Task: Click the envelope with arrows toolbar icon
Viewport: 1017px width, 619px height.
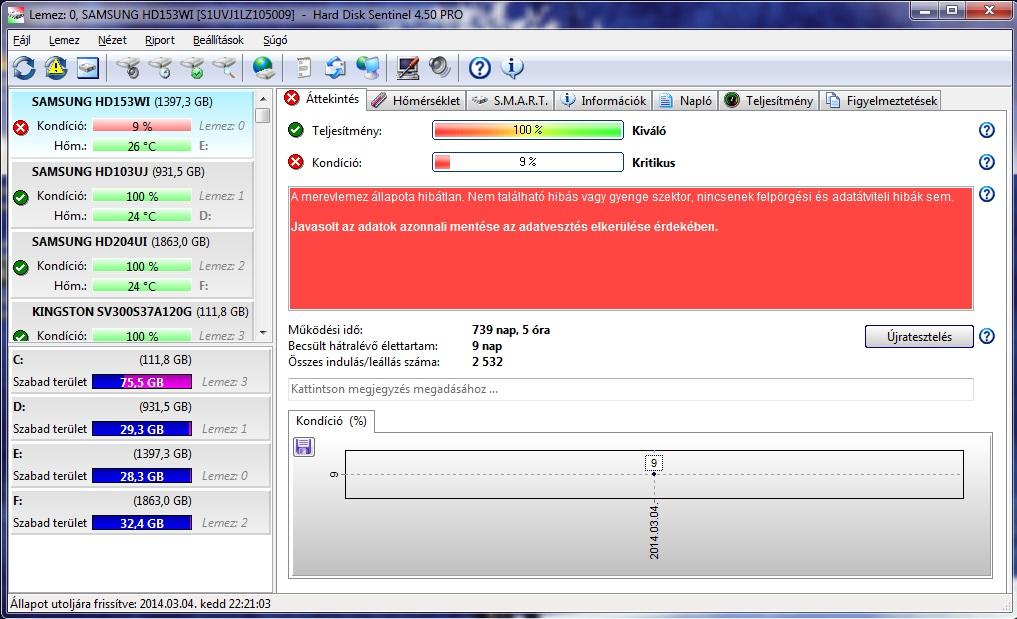Action: [335, 67]
